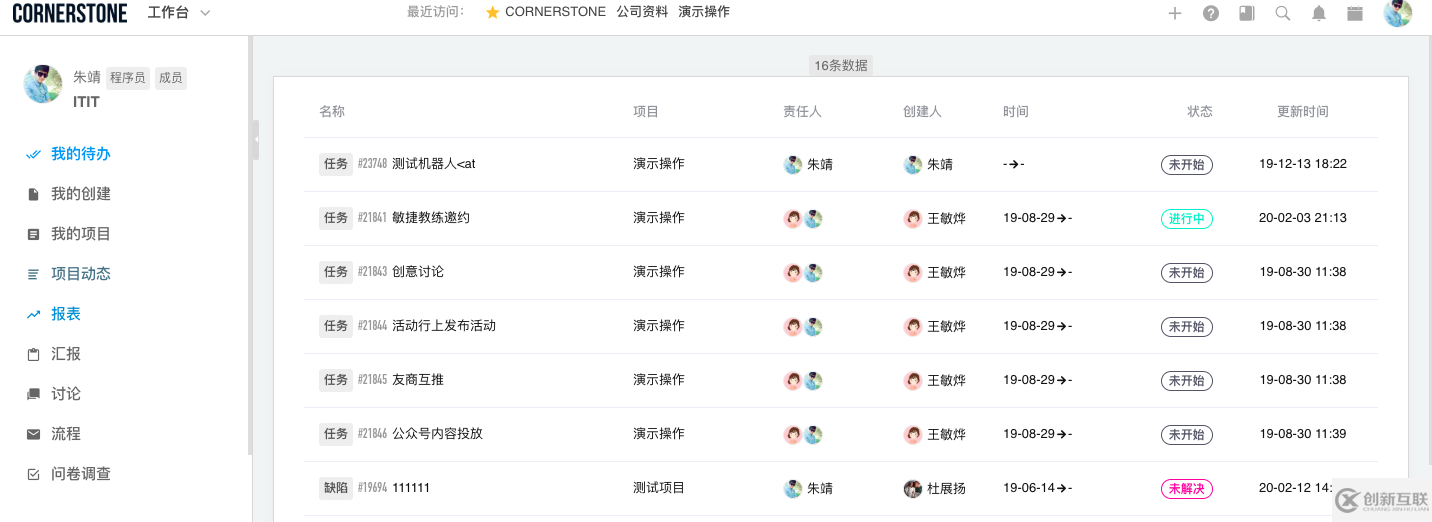This screenshot has height=522, width=1432.
Task: Go to 项目动态 in the sidebar
Action: pos(80,274)
